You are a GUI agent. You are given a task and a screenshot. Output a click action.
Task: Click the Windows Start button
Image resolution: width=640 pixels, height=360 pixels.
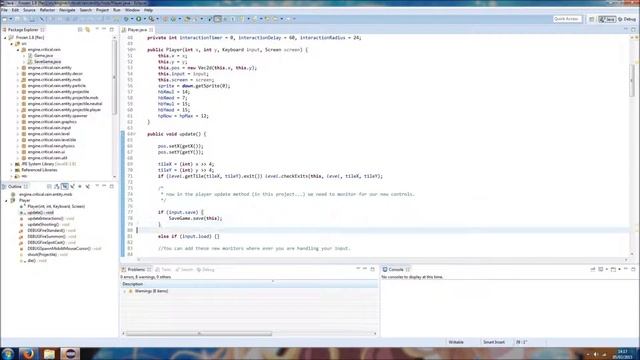point(7,354)
